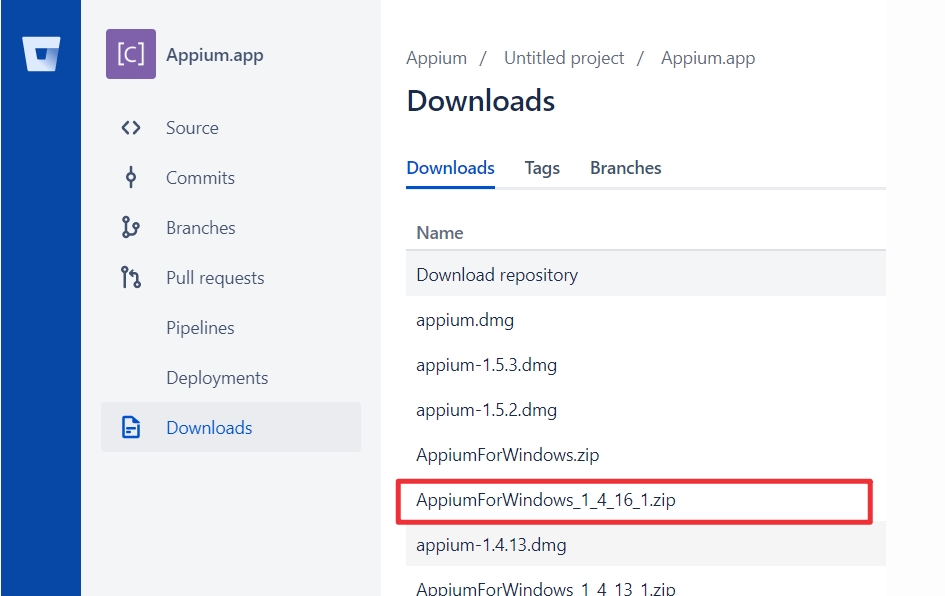Open Deployments in the sidebar
Viewport: 945px width, 596px height.
217,378
